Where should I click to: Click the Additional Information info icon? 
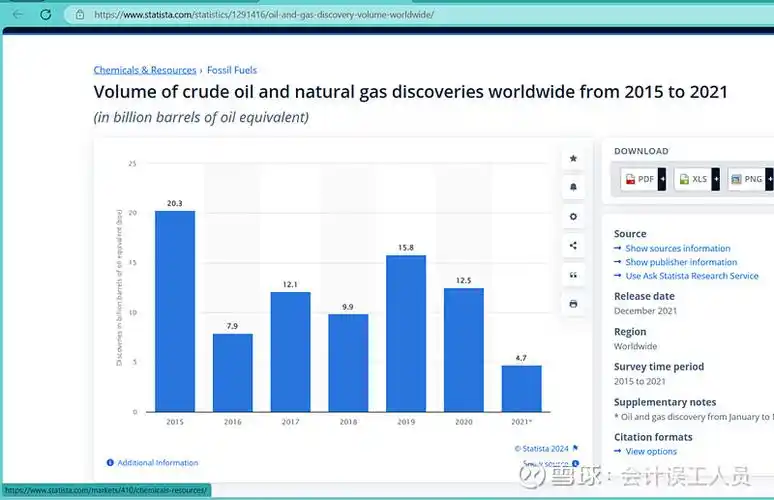110,463
